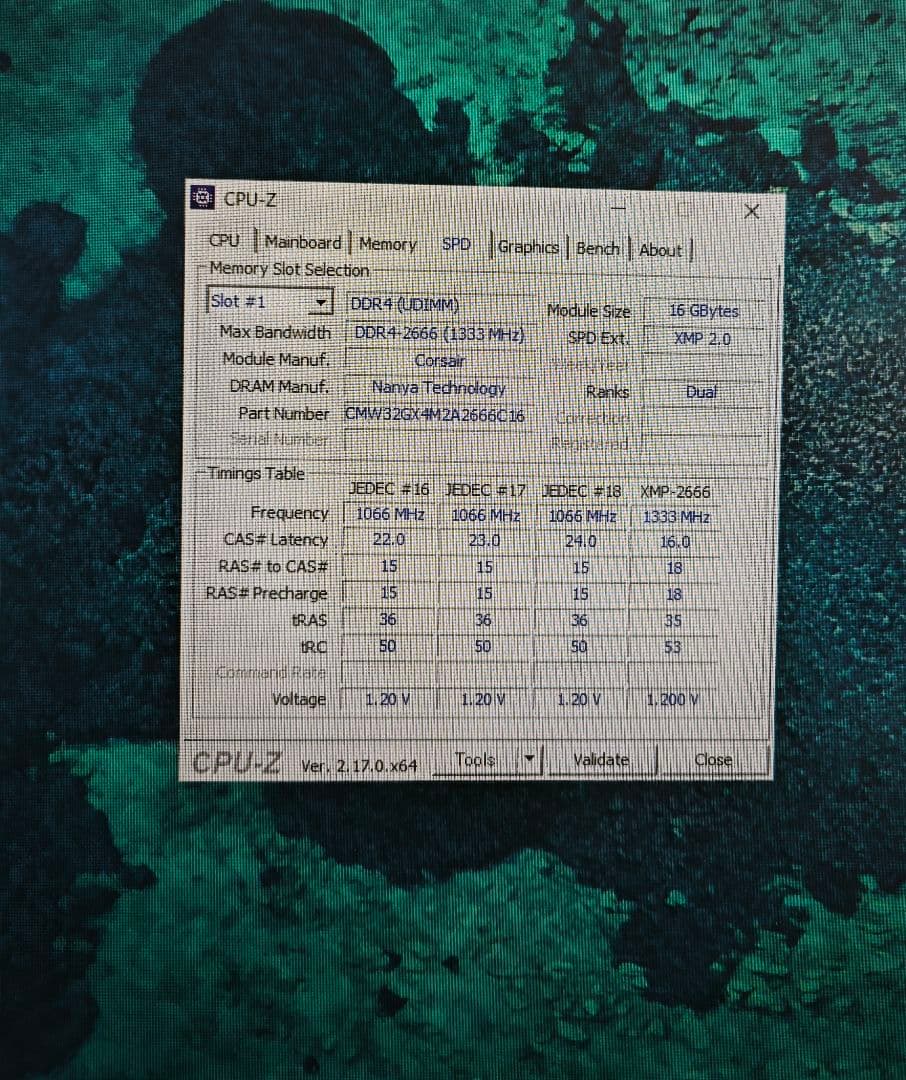Image resolution: width=906 pixels, height=1080 pixels.
Task: Click the JEDEC #18 column header
Action: 581,491
